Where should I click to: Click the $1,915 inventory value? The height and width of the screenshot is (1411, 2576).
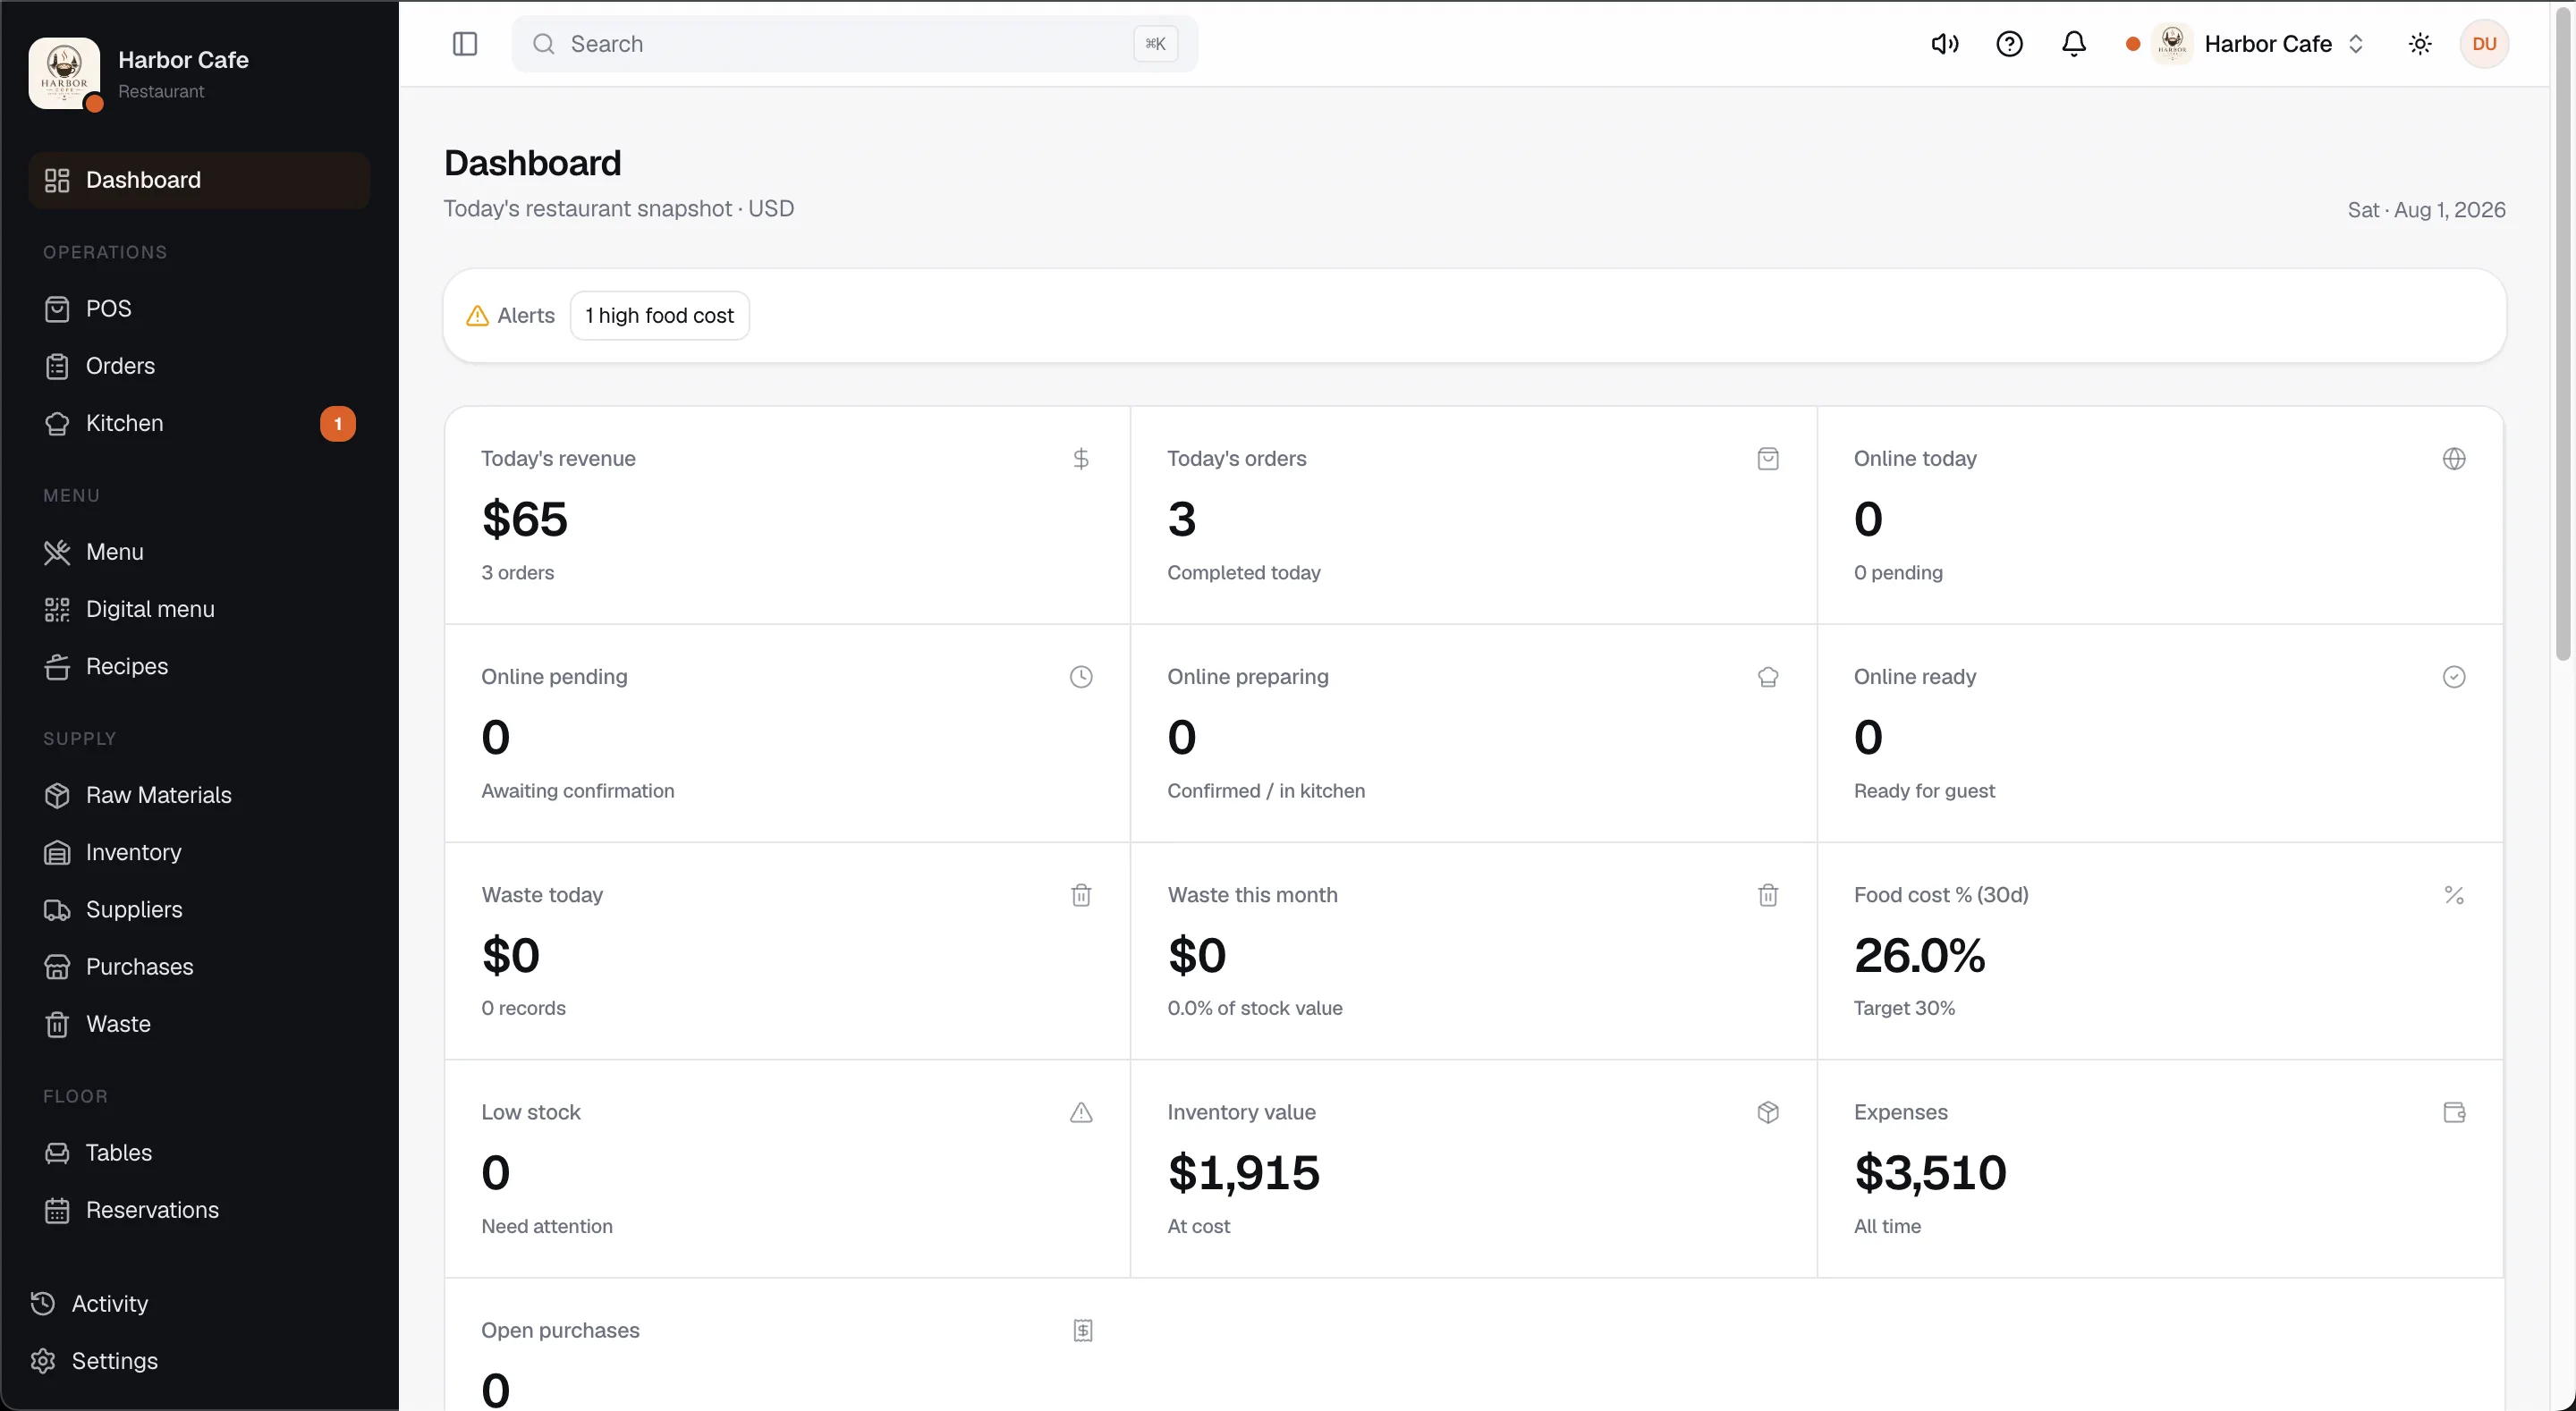(1243, 1173)
